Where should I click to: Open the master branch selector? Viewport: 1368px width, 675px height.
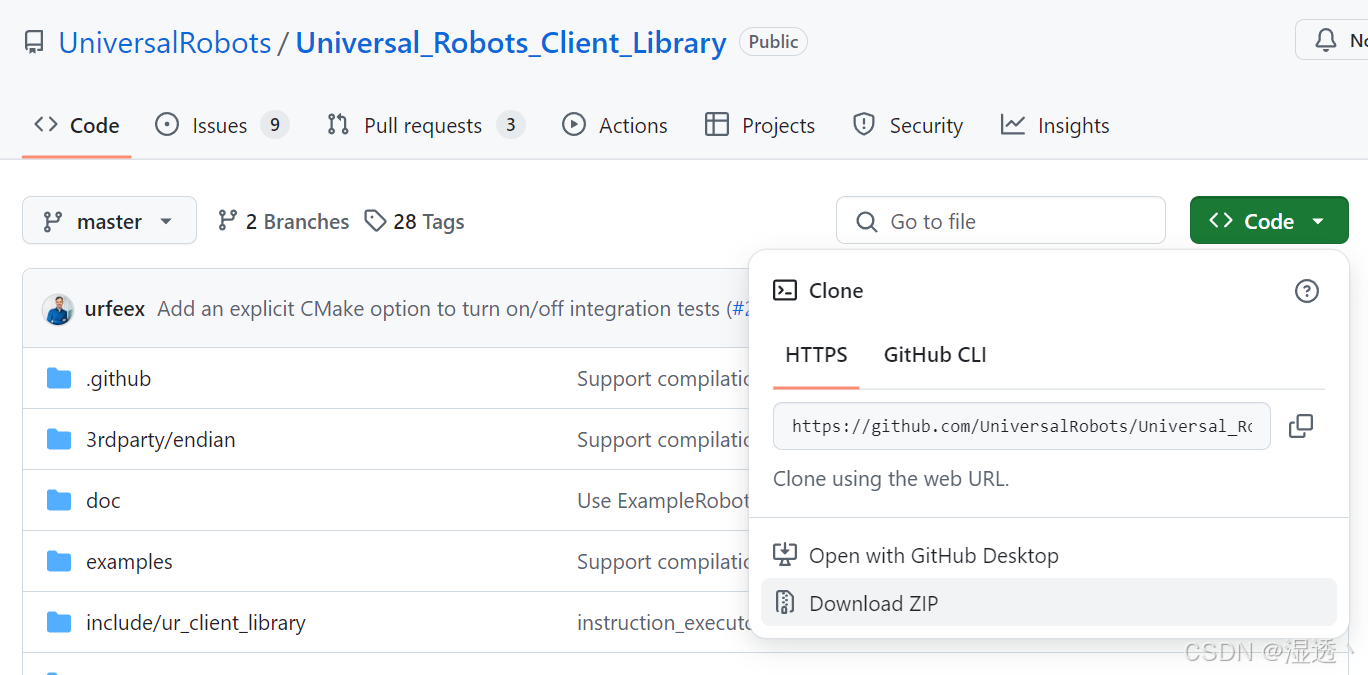[x=109, y=220]
